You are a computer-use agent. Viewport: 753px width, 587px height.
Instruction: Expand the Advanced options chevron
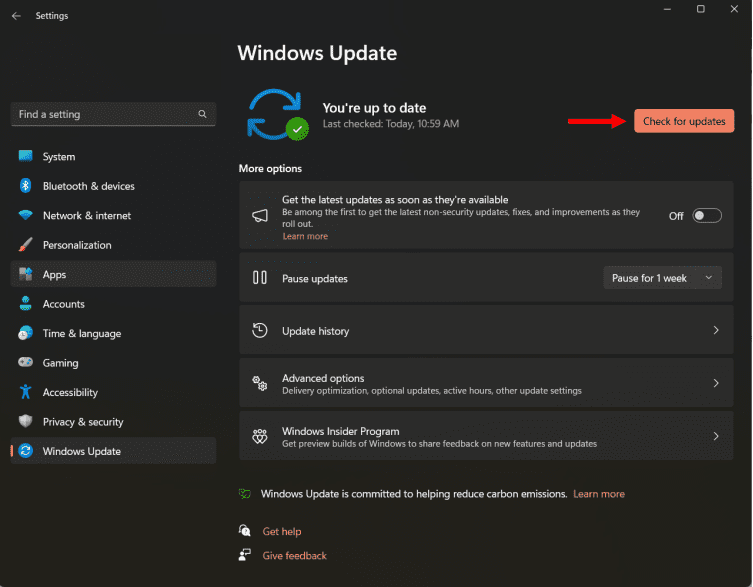click(x=715, y=383)
